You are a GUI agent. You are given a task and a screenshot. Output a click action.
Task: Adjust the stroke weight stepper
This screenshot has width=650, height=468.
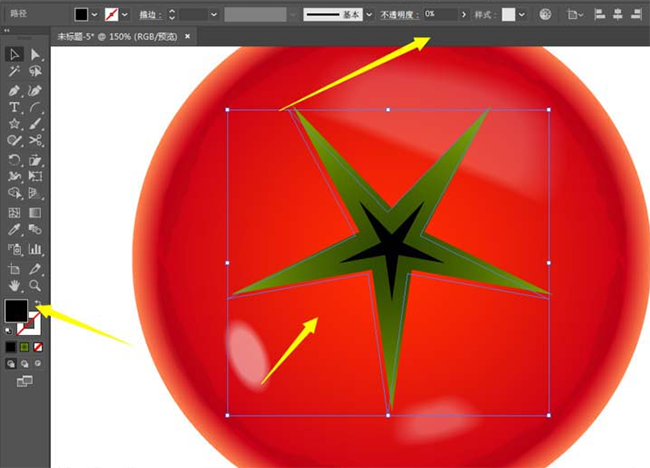[x=172, y=15]
